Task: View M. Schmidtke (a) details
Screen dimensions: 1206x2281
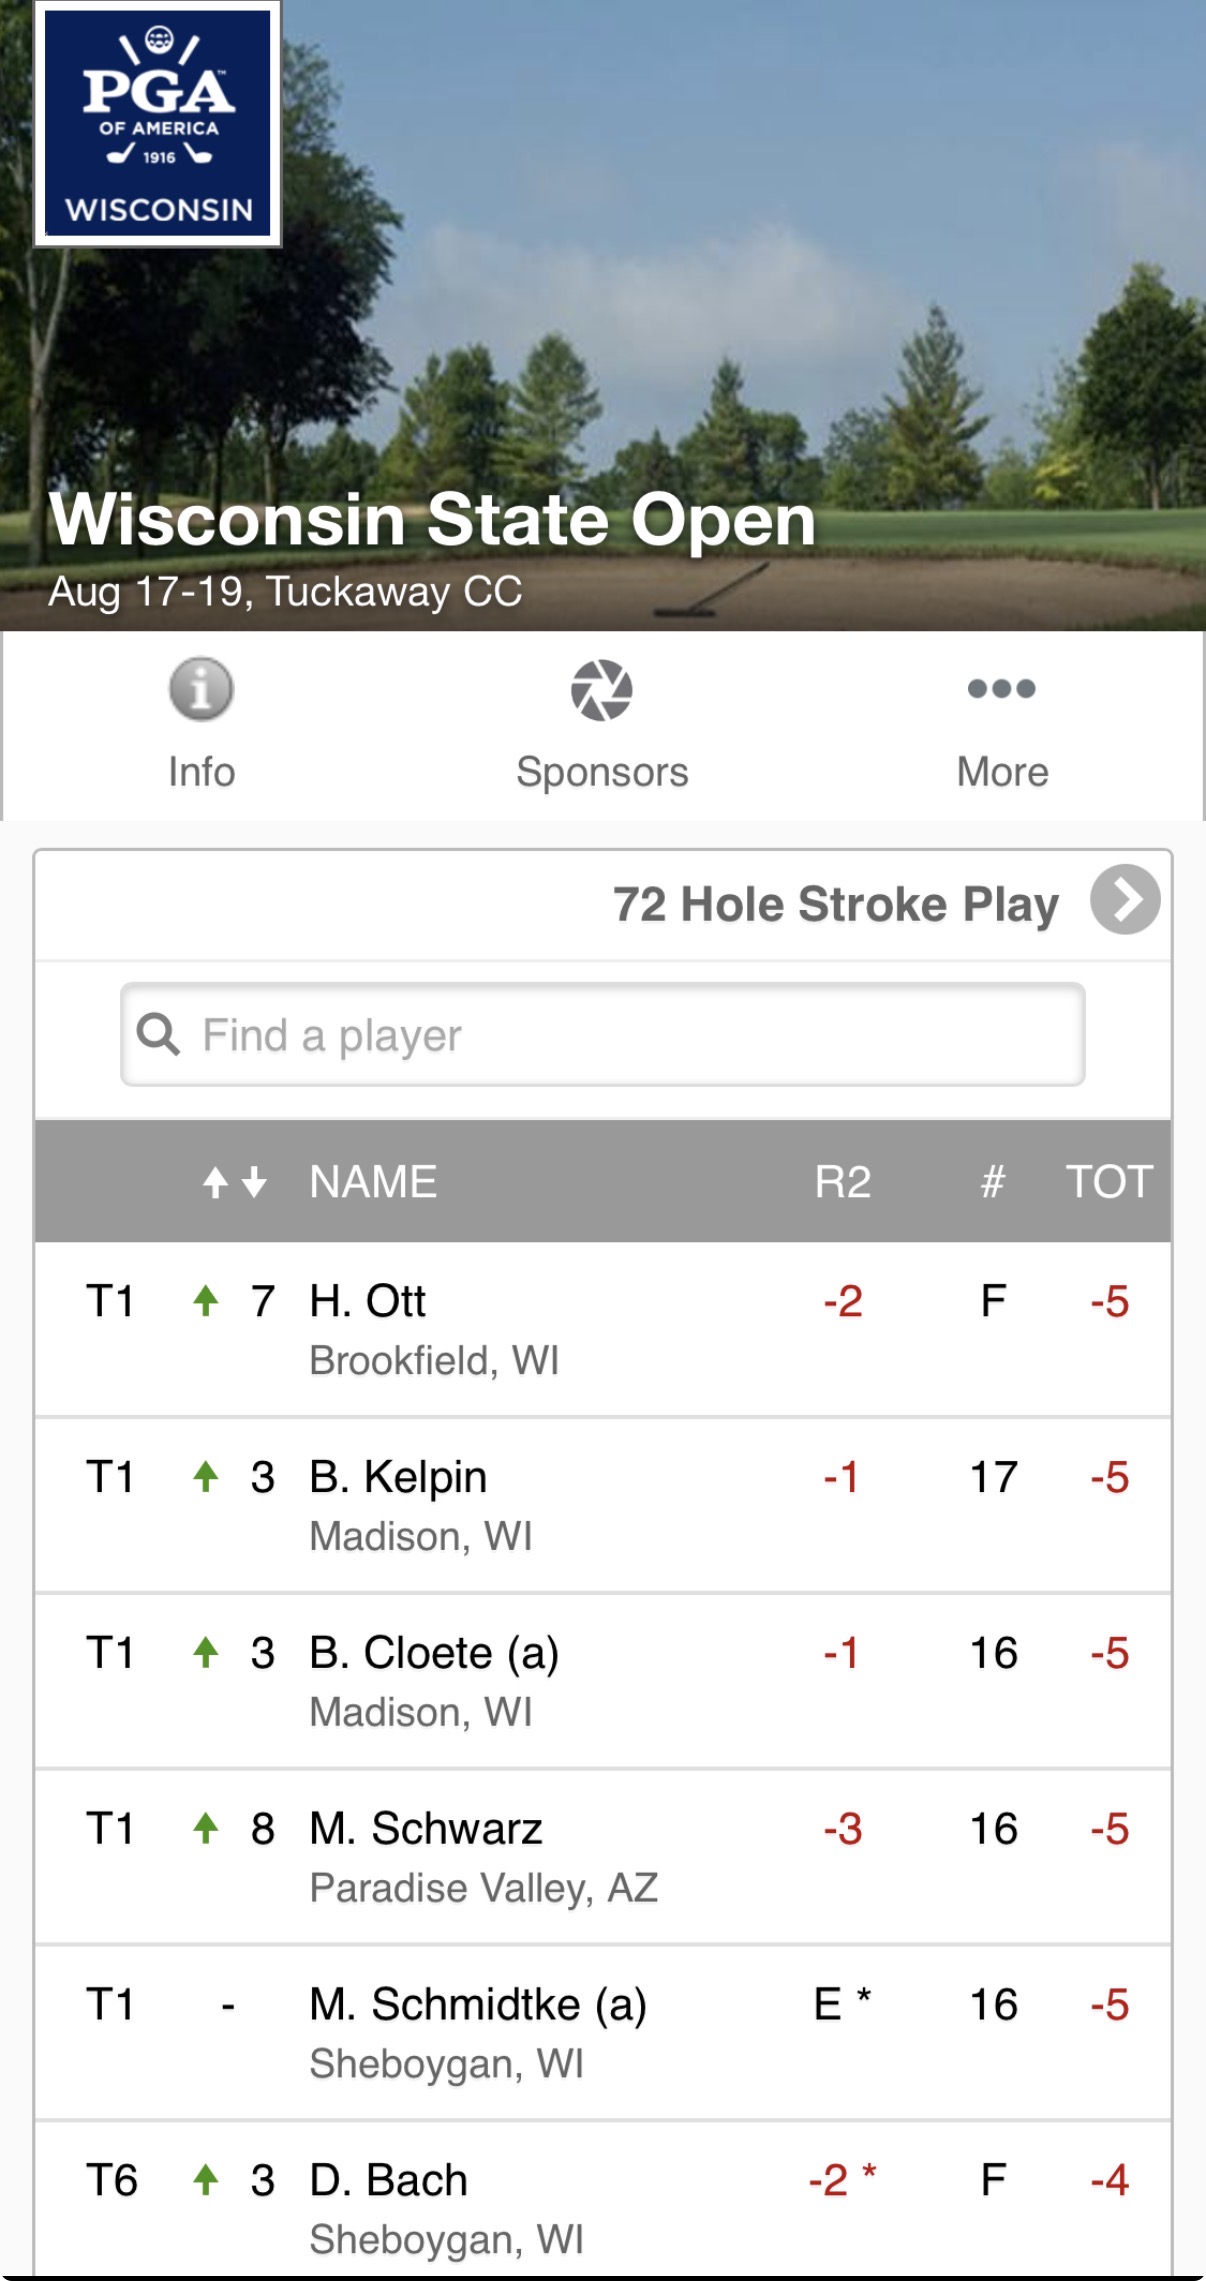Action: (603, 2033)
